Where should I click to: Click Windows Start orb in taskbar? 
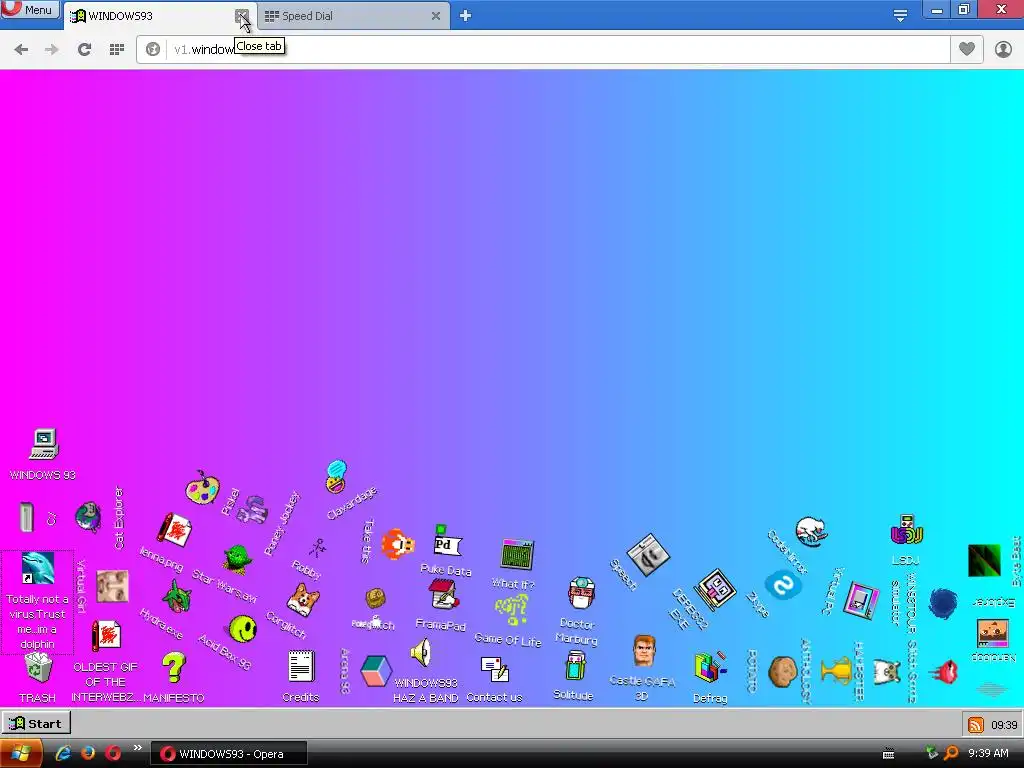click(20, 754)
